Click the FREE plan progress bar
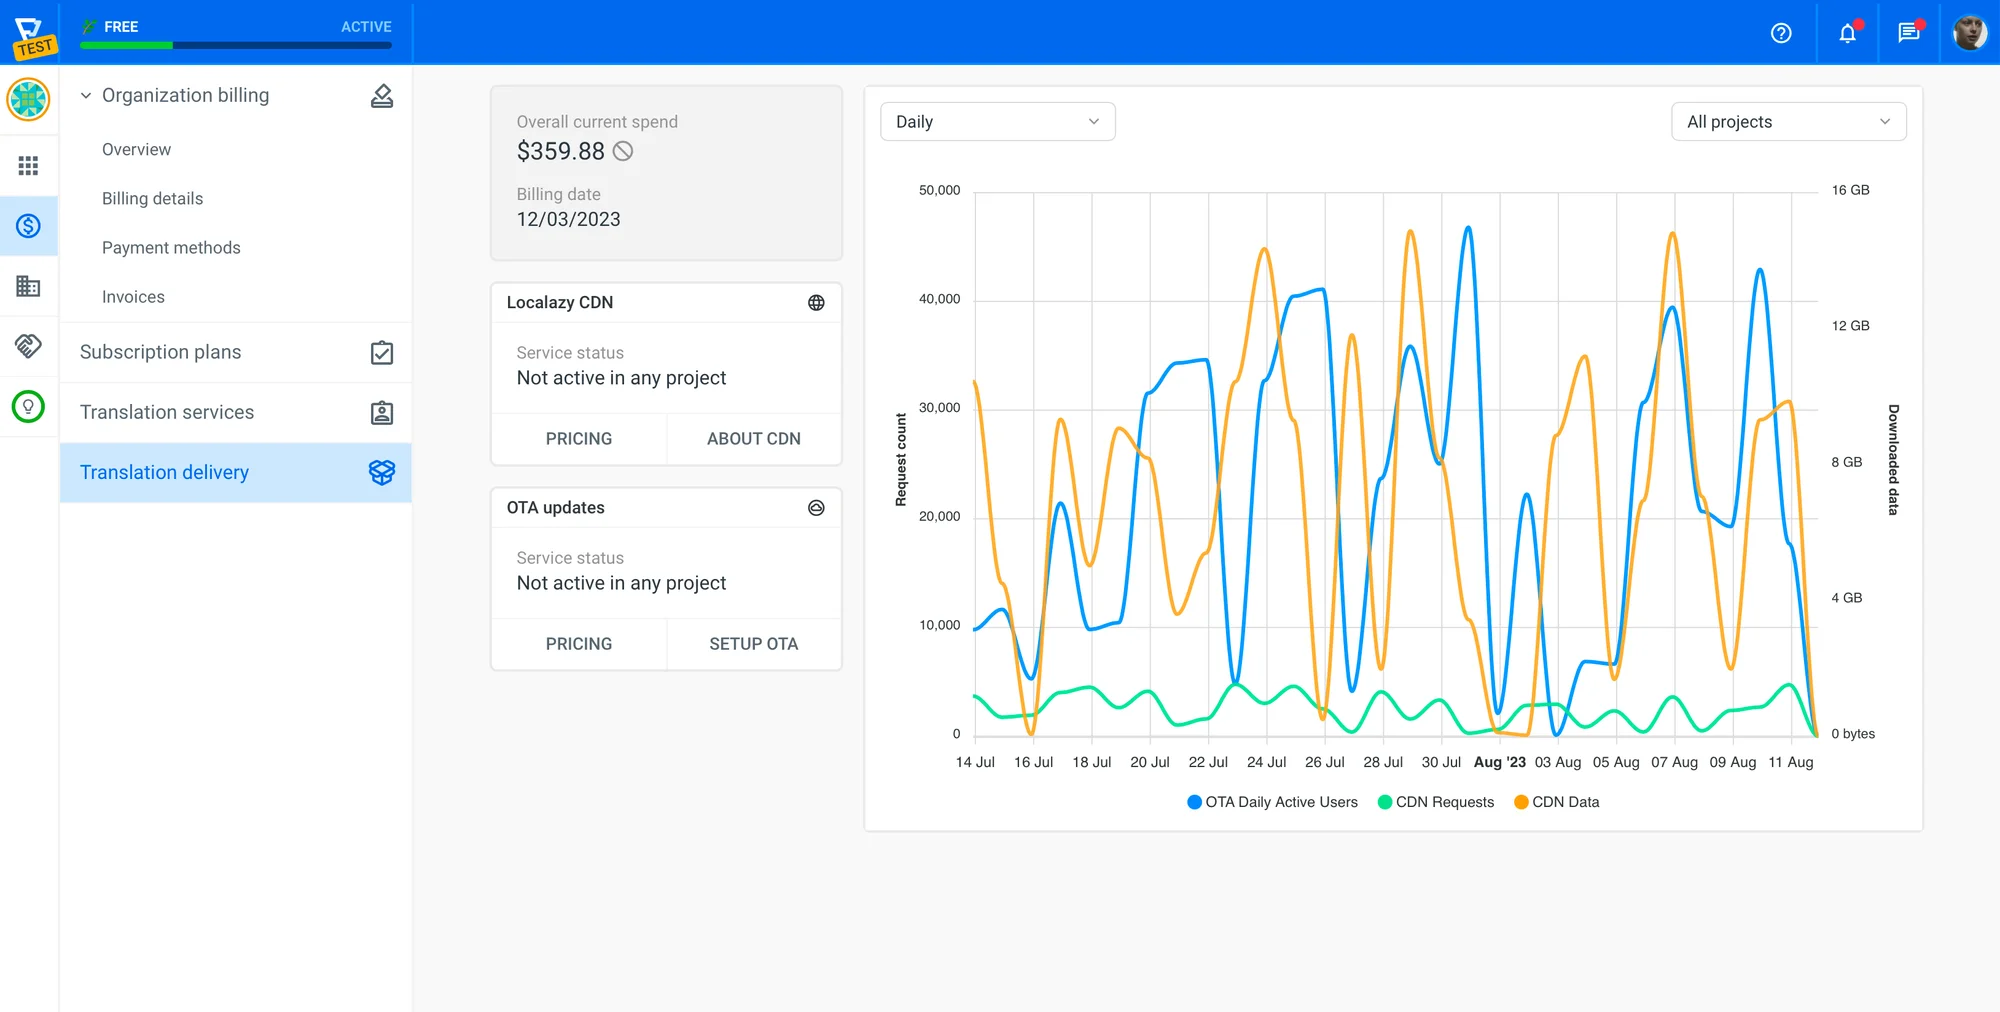 [235, 45]
